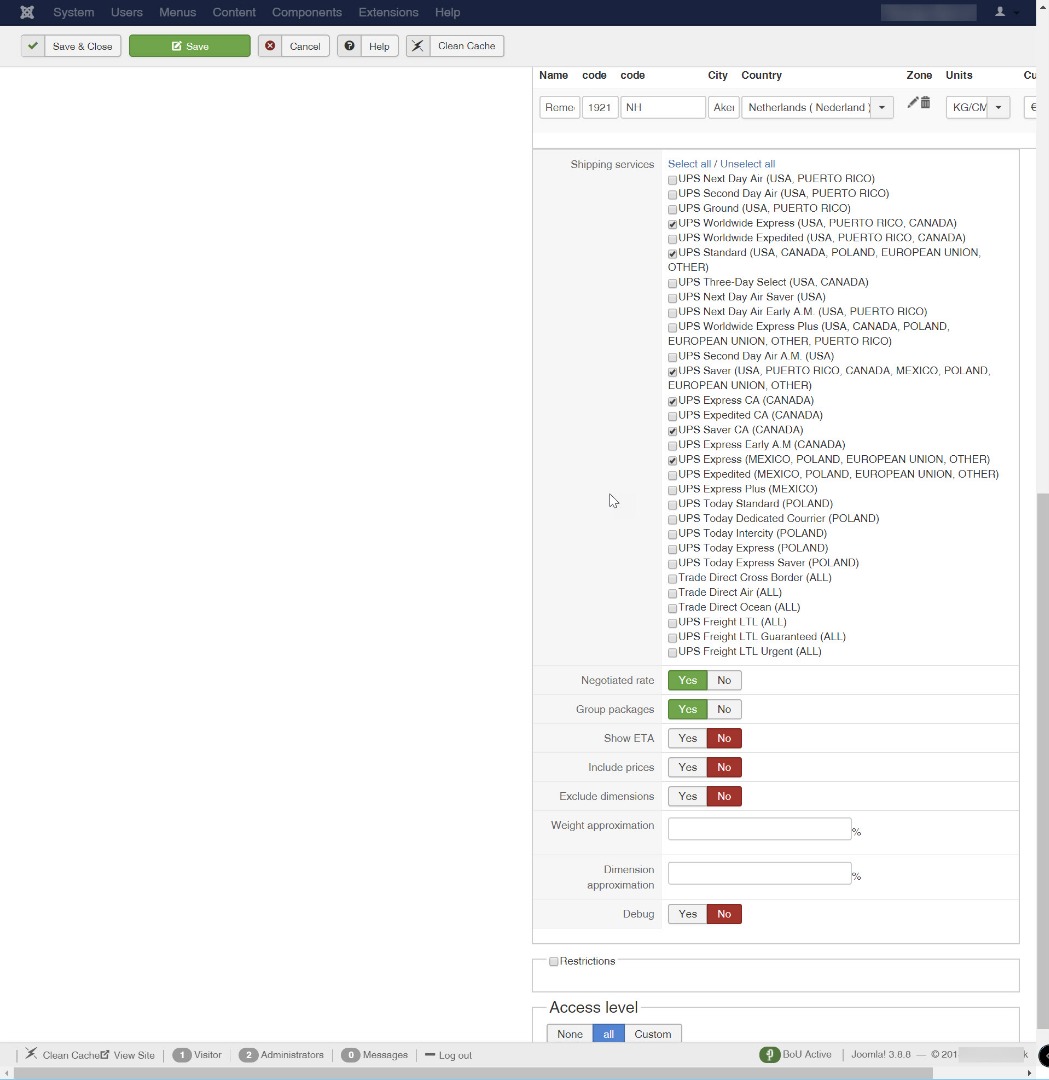
Task: Click the Unselect all link
Action: click(747, 164)
